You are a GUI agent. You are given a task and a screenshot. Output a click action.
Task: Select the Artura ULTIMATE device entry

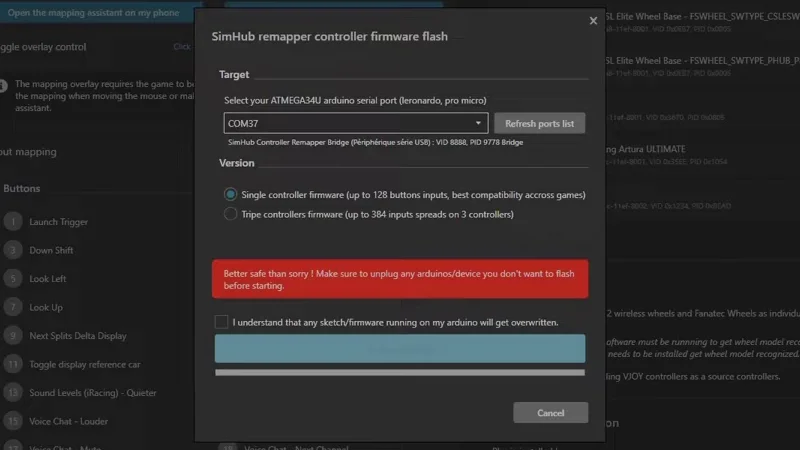[667, 155]
